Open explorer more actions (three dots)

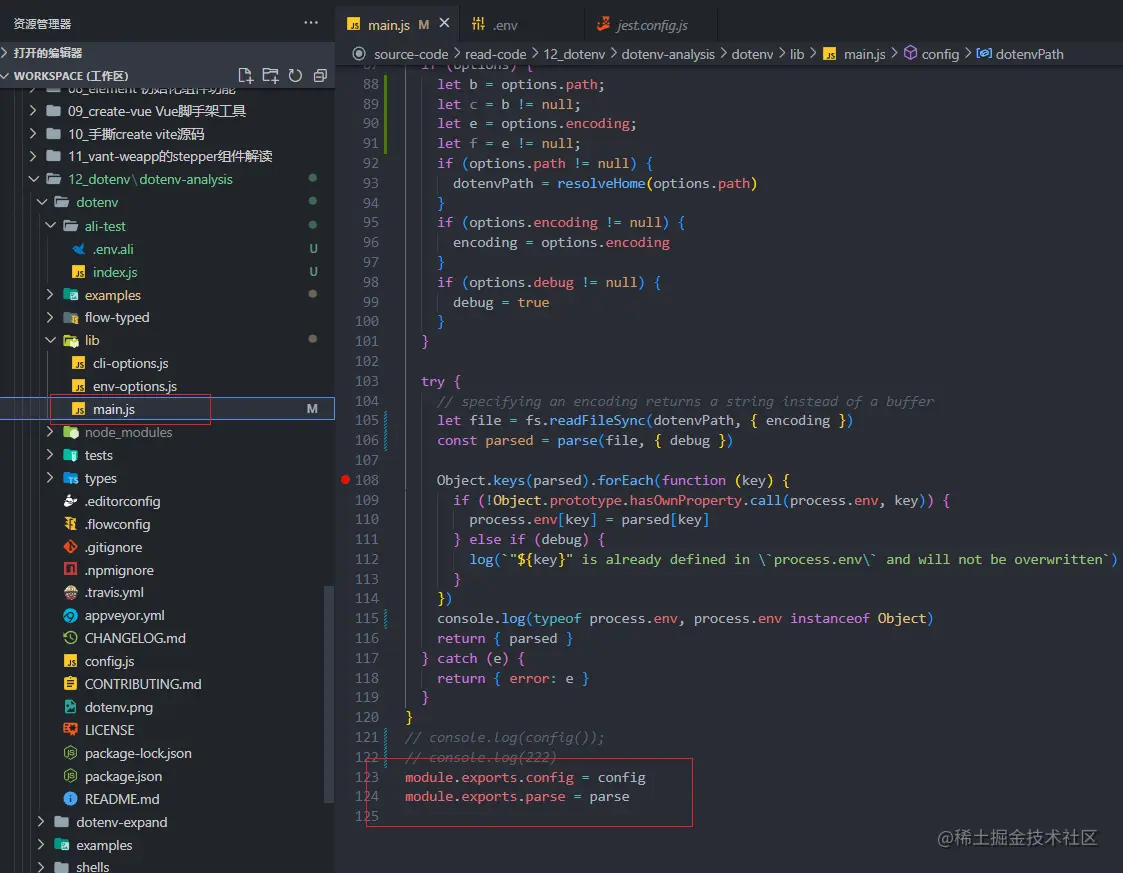coord(311,23)
